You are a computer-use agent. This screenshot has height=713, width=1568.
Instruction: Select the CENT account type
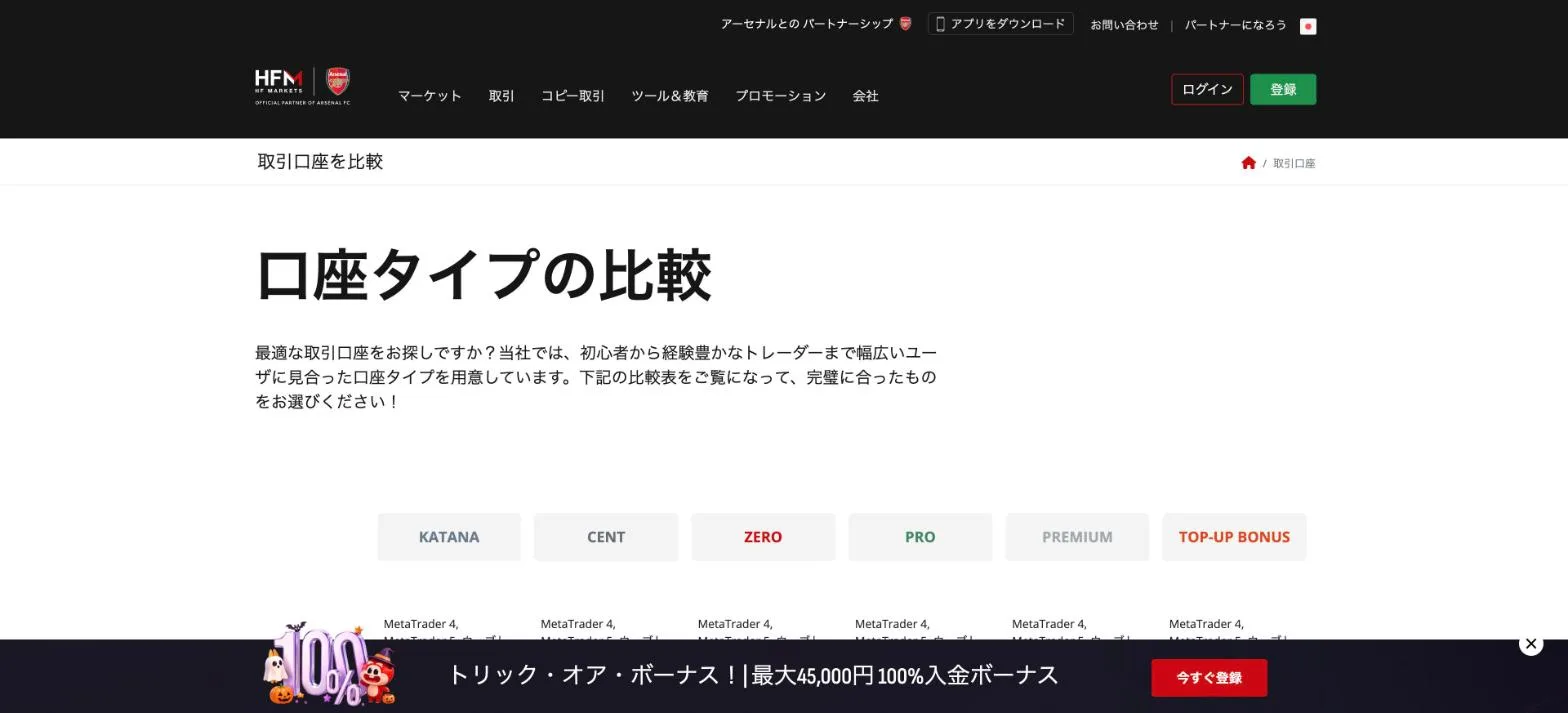click(606, 537)
